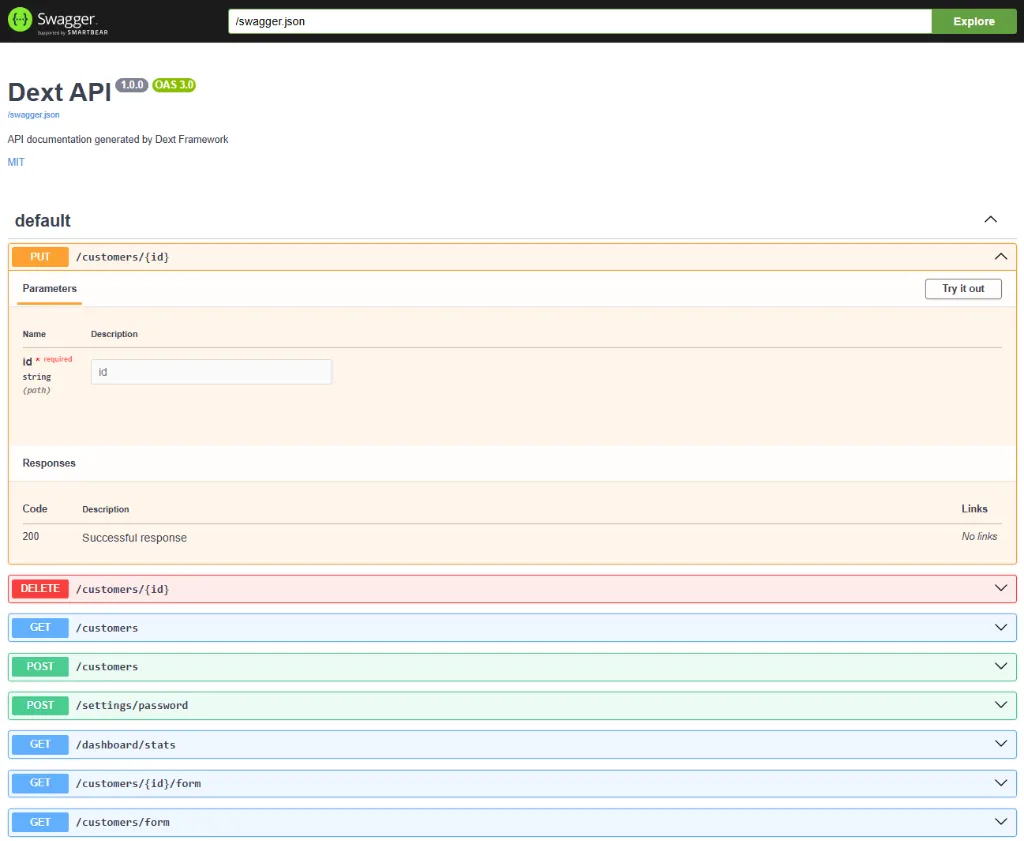This screenshot has height=841, width=1024.
Task: Click the GET badge on /customers/form
Action: click(x=39, y=821)
